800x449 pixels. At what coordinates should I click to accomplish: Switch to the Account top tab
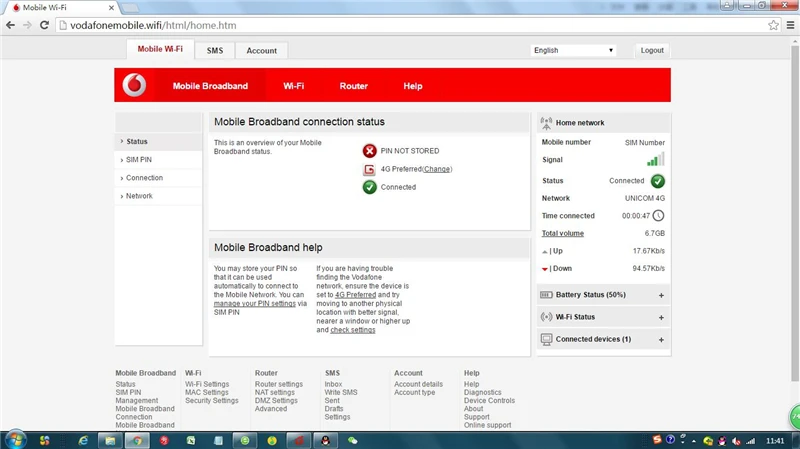pyautogui.click(x=262, y=51)
